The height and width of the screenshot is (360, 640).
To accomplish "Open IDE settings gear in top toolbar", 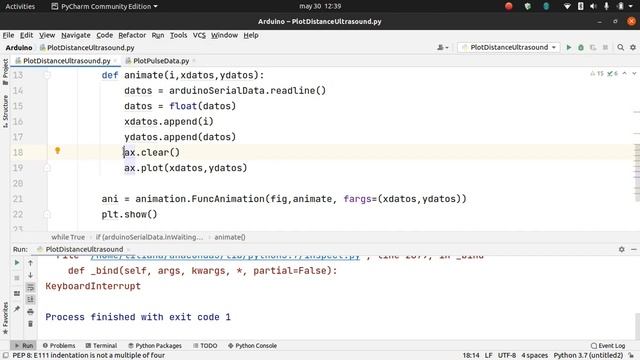I will [633, 47].
